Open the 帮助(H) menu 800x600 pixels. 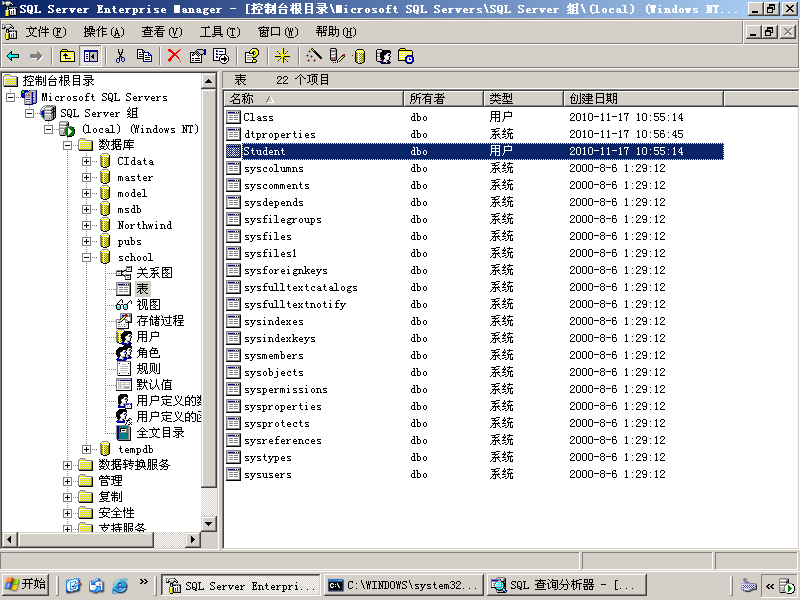click(336, 32)
